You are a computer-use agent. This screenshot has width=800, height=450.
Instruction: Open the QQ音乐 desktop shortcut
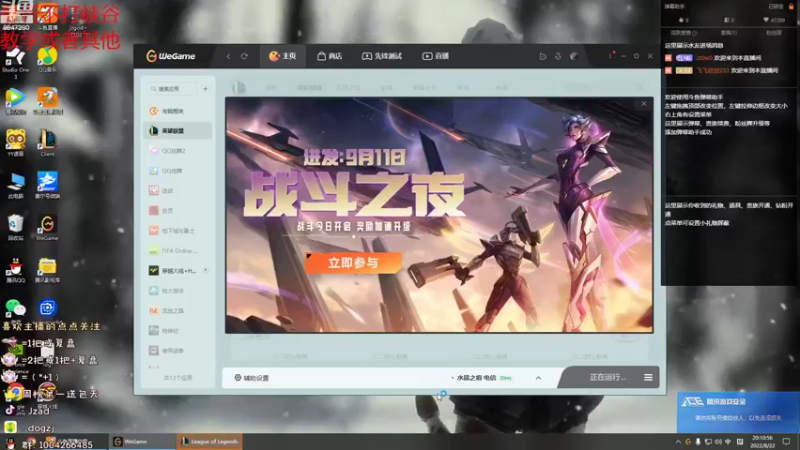[47, 59]
